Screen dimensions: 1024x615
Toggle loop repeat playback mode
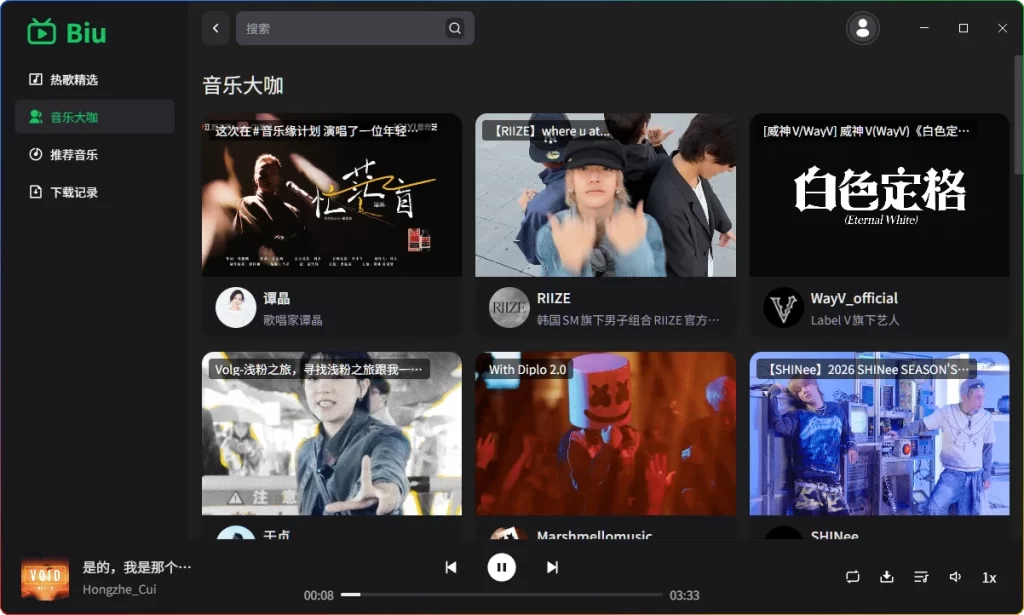click(852, 577)
